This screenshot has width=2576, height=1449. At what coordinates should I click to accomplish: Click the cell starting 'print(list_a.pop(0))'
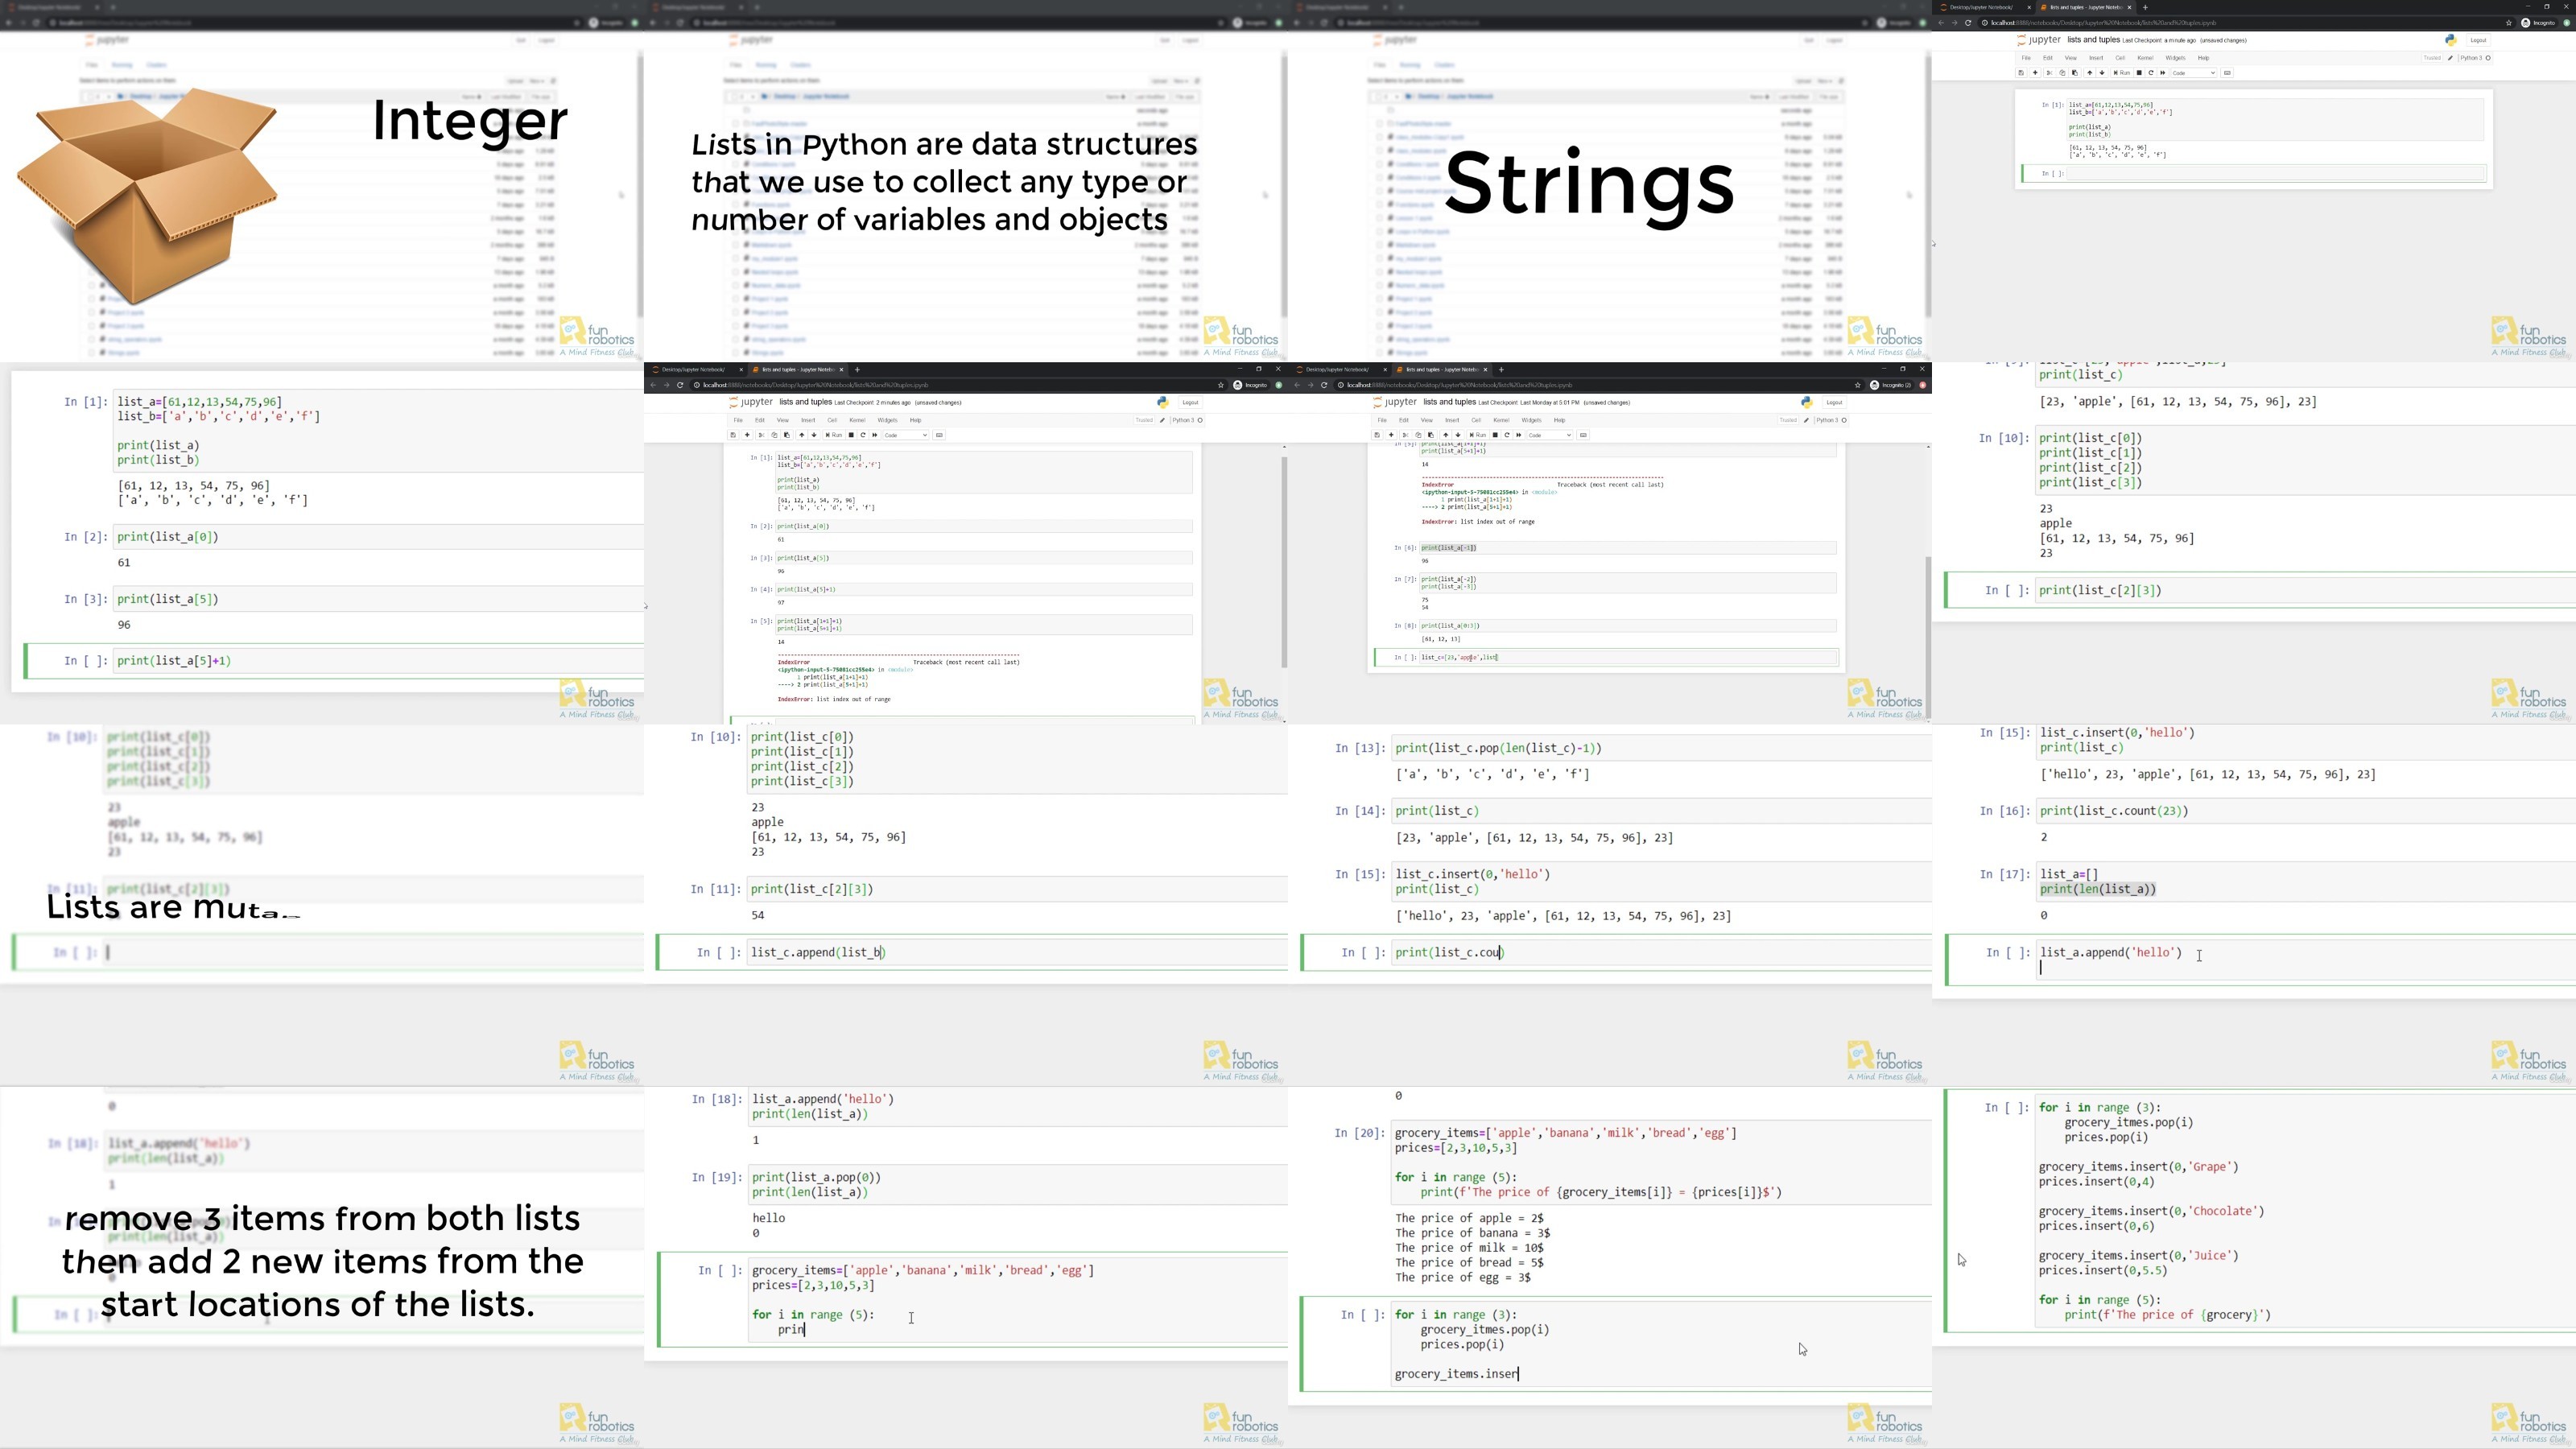[1018, 1185]
